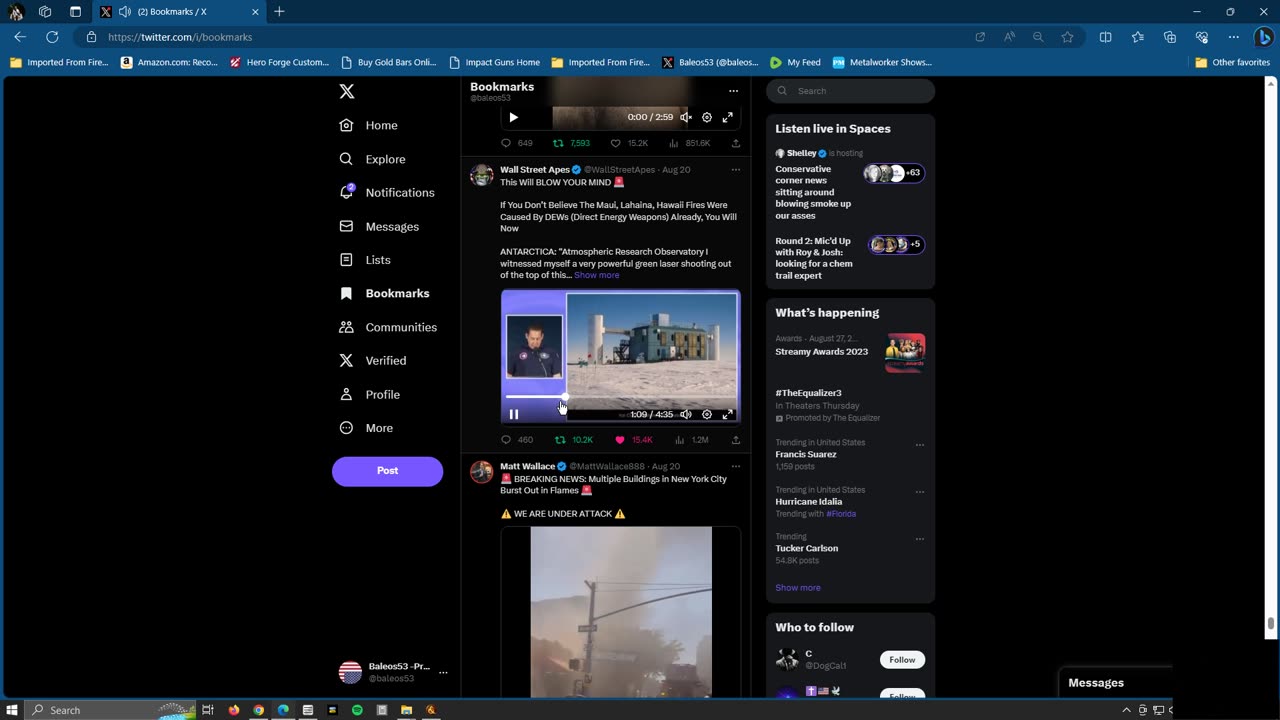Open new browser tab
Viewport: 1280px width, 720px height.
279,12
